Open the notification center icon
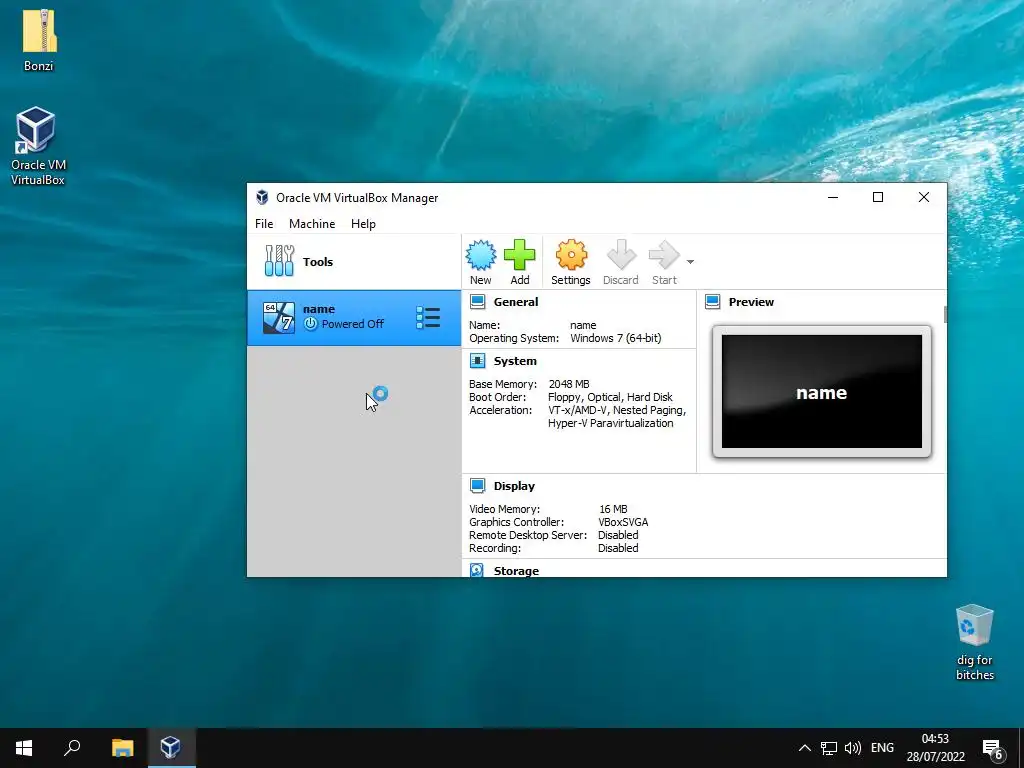 coord(992,748)
